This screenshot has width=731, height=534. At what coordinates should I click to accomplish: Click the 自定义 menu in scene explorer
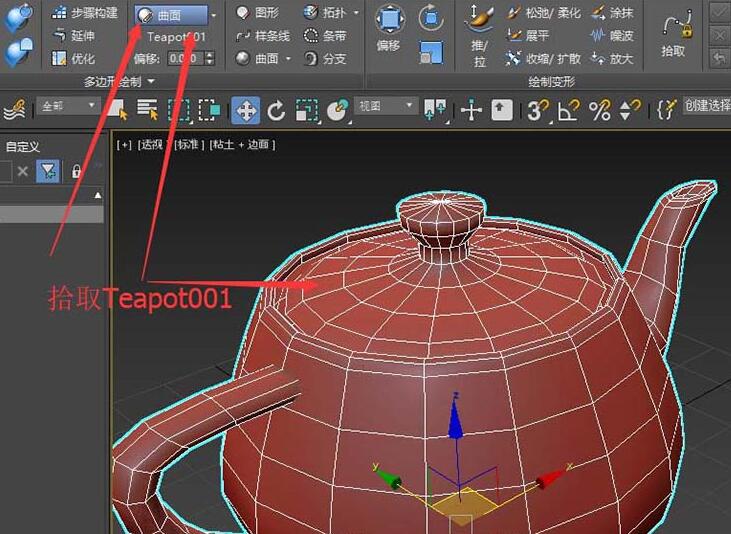(x=23, y=146)
